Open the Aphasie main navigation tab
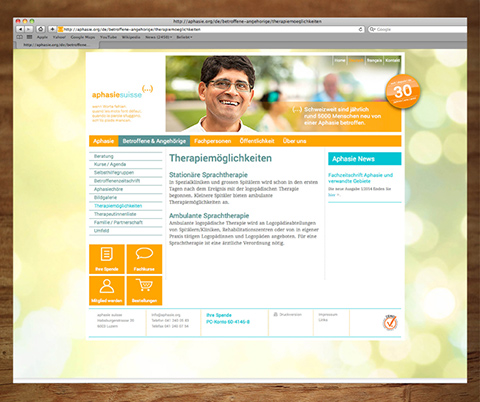The height and width of the screenshot is (402, 480). click(104, 141)
